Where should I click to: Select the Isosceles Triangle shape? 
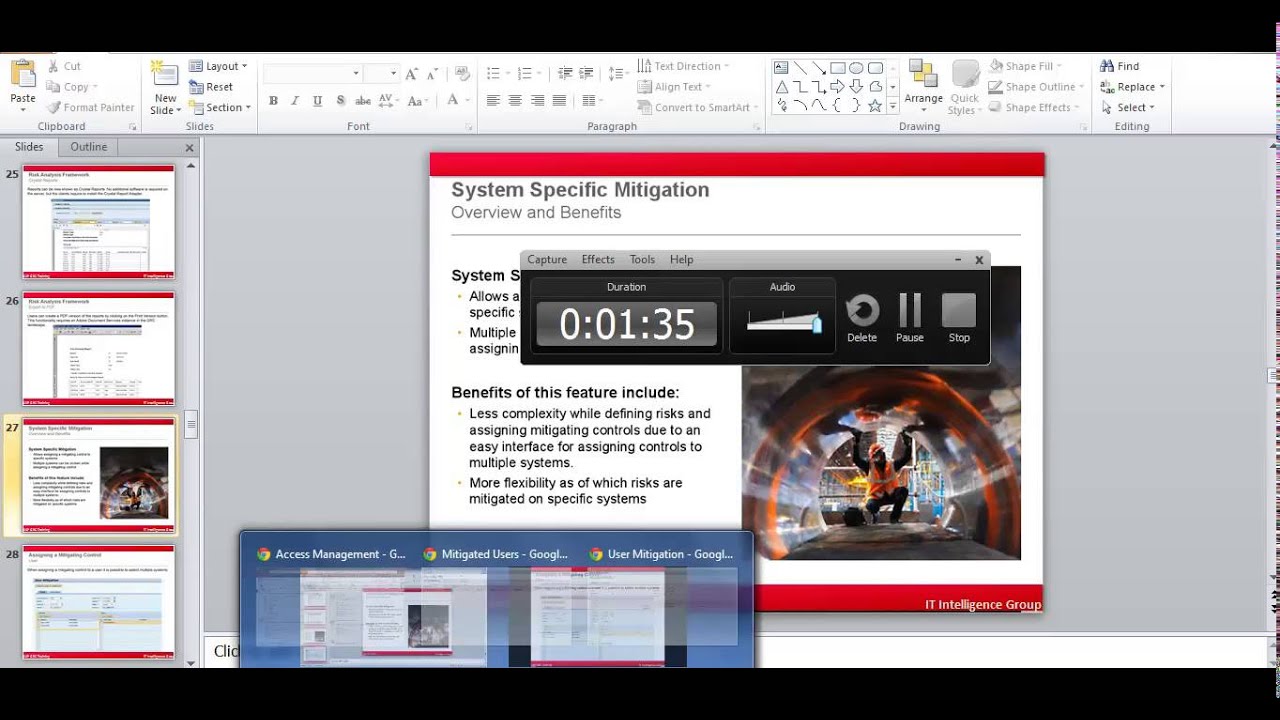(x=781, y=87)
